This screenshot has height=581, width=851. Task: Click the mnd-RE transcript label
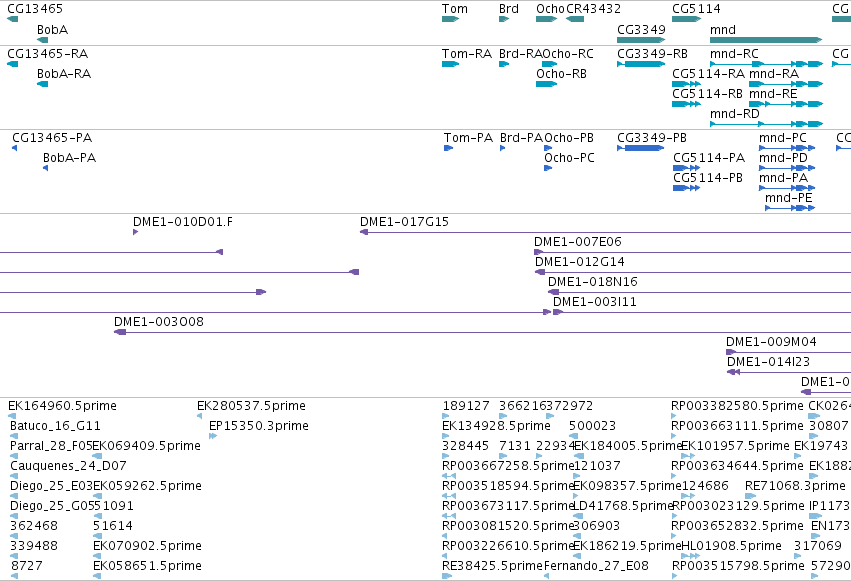tap(773, 94)
